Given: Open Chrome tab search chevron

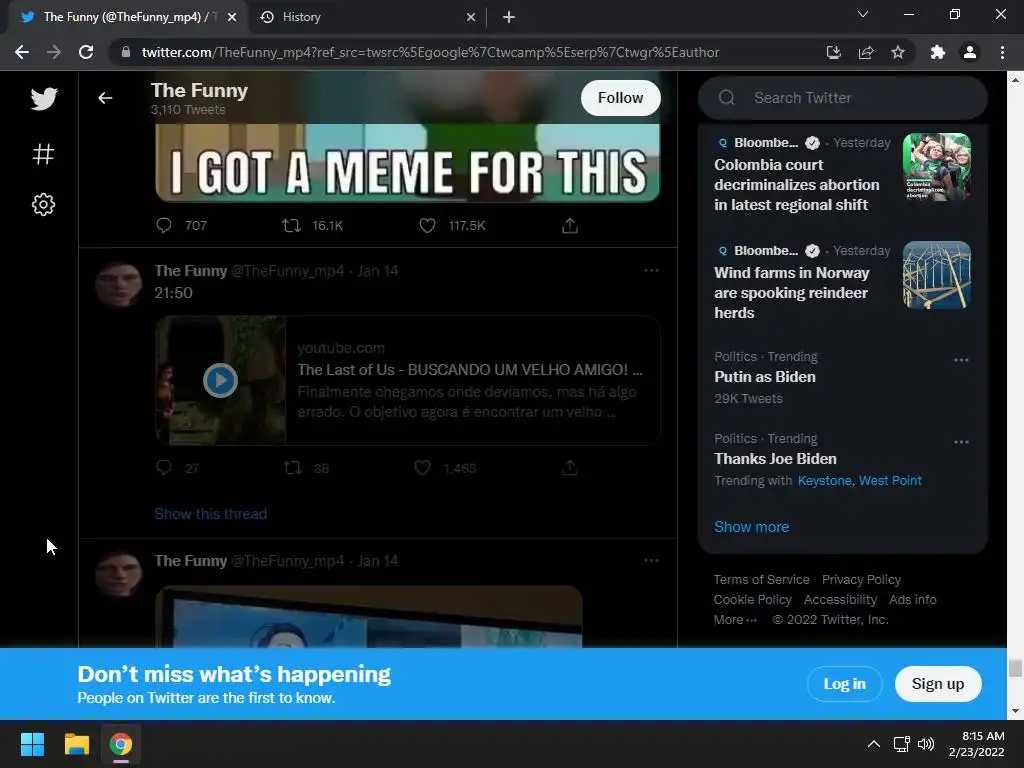Looking at the screenshot, I should [x=863, y=14].
